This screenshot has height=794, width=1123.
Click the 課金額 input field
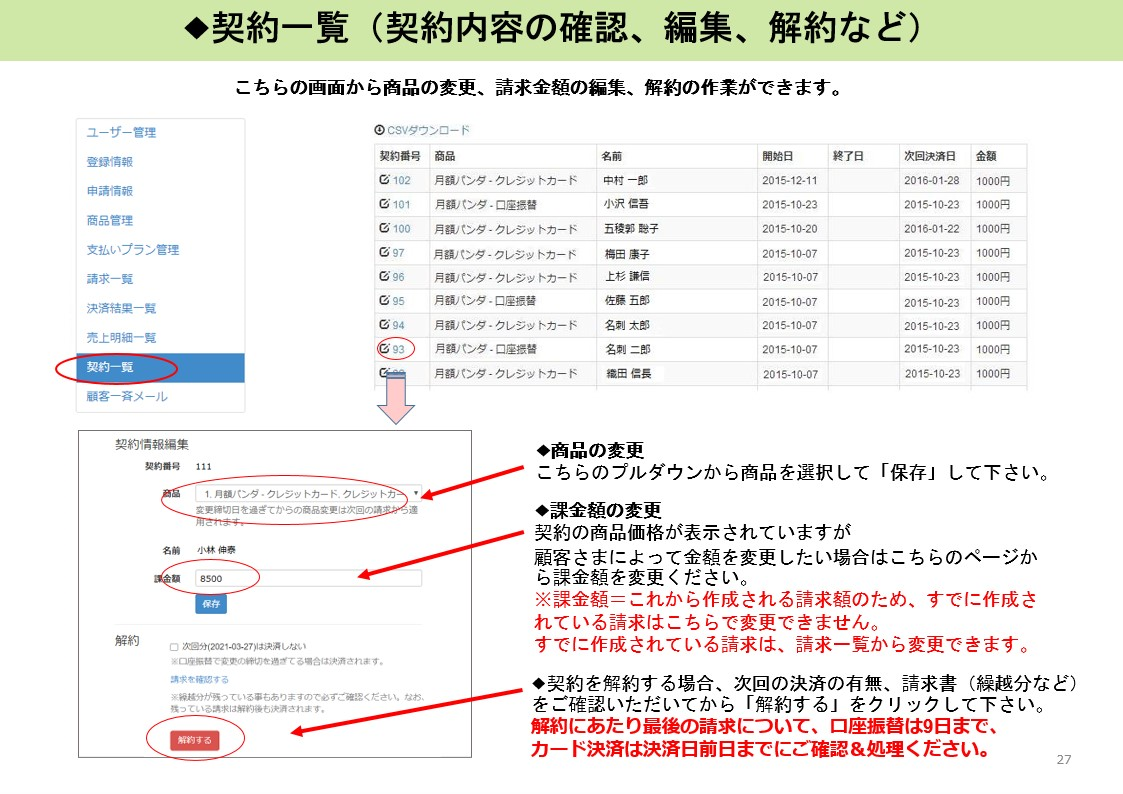click(308, 578)
